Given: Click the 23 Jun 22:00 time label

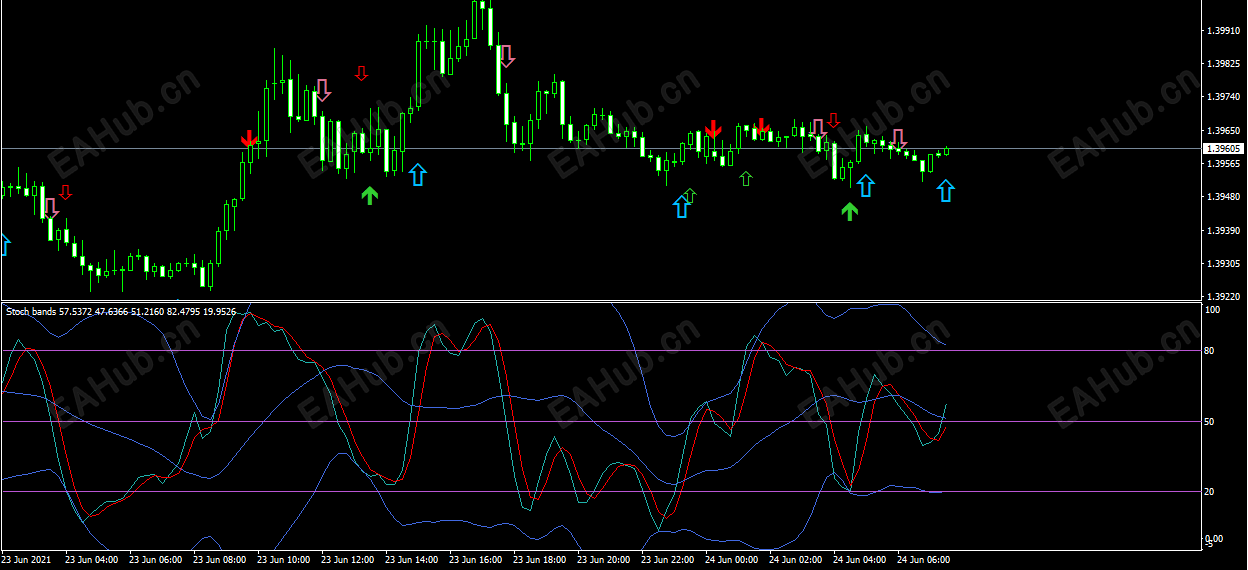Looking at the screenshot, I should click(668, 560).
